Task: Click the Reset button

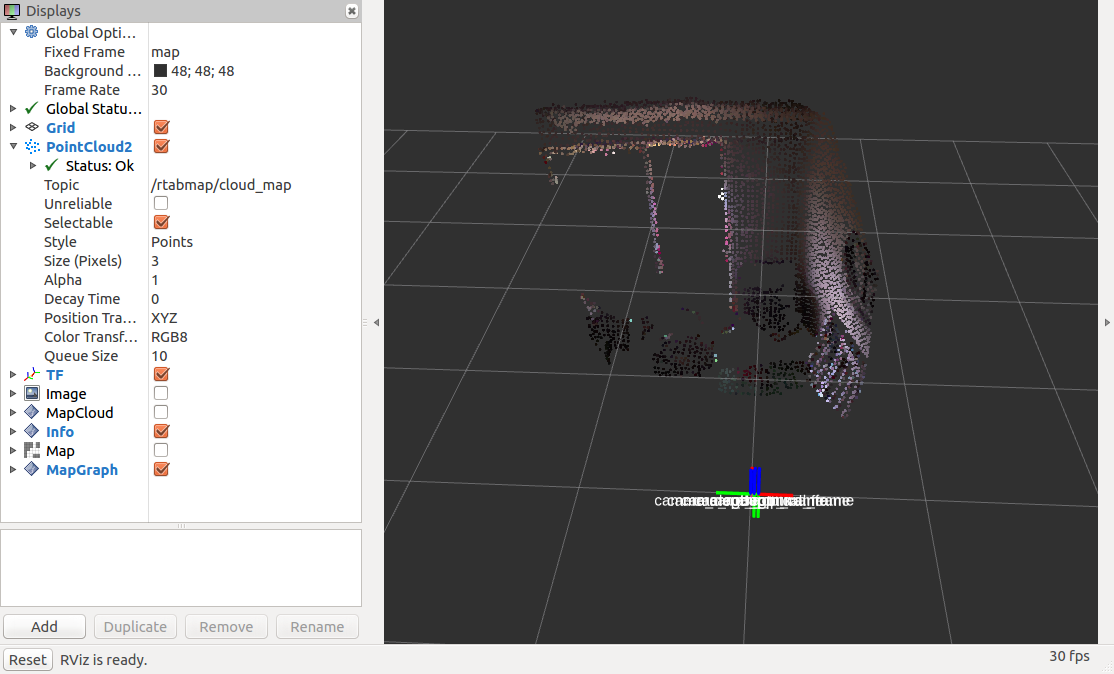Action: [x=28, y=659]
